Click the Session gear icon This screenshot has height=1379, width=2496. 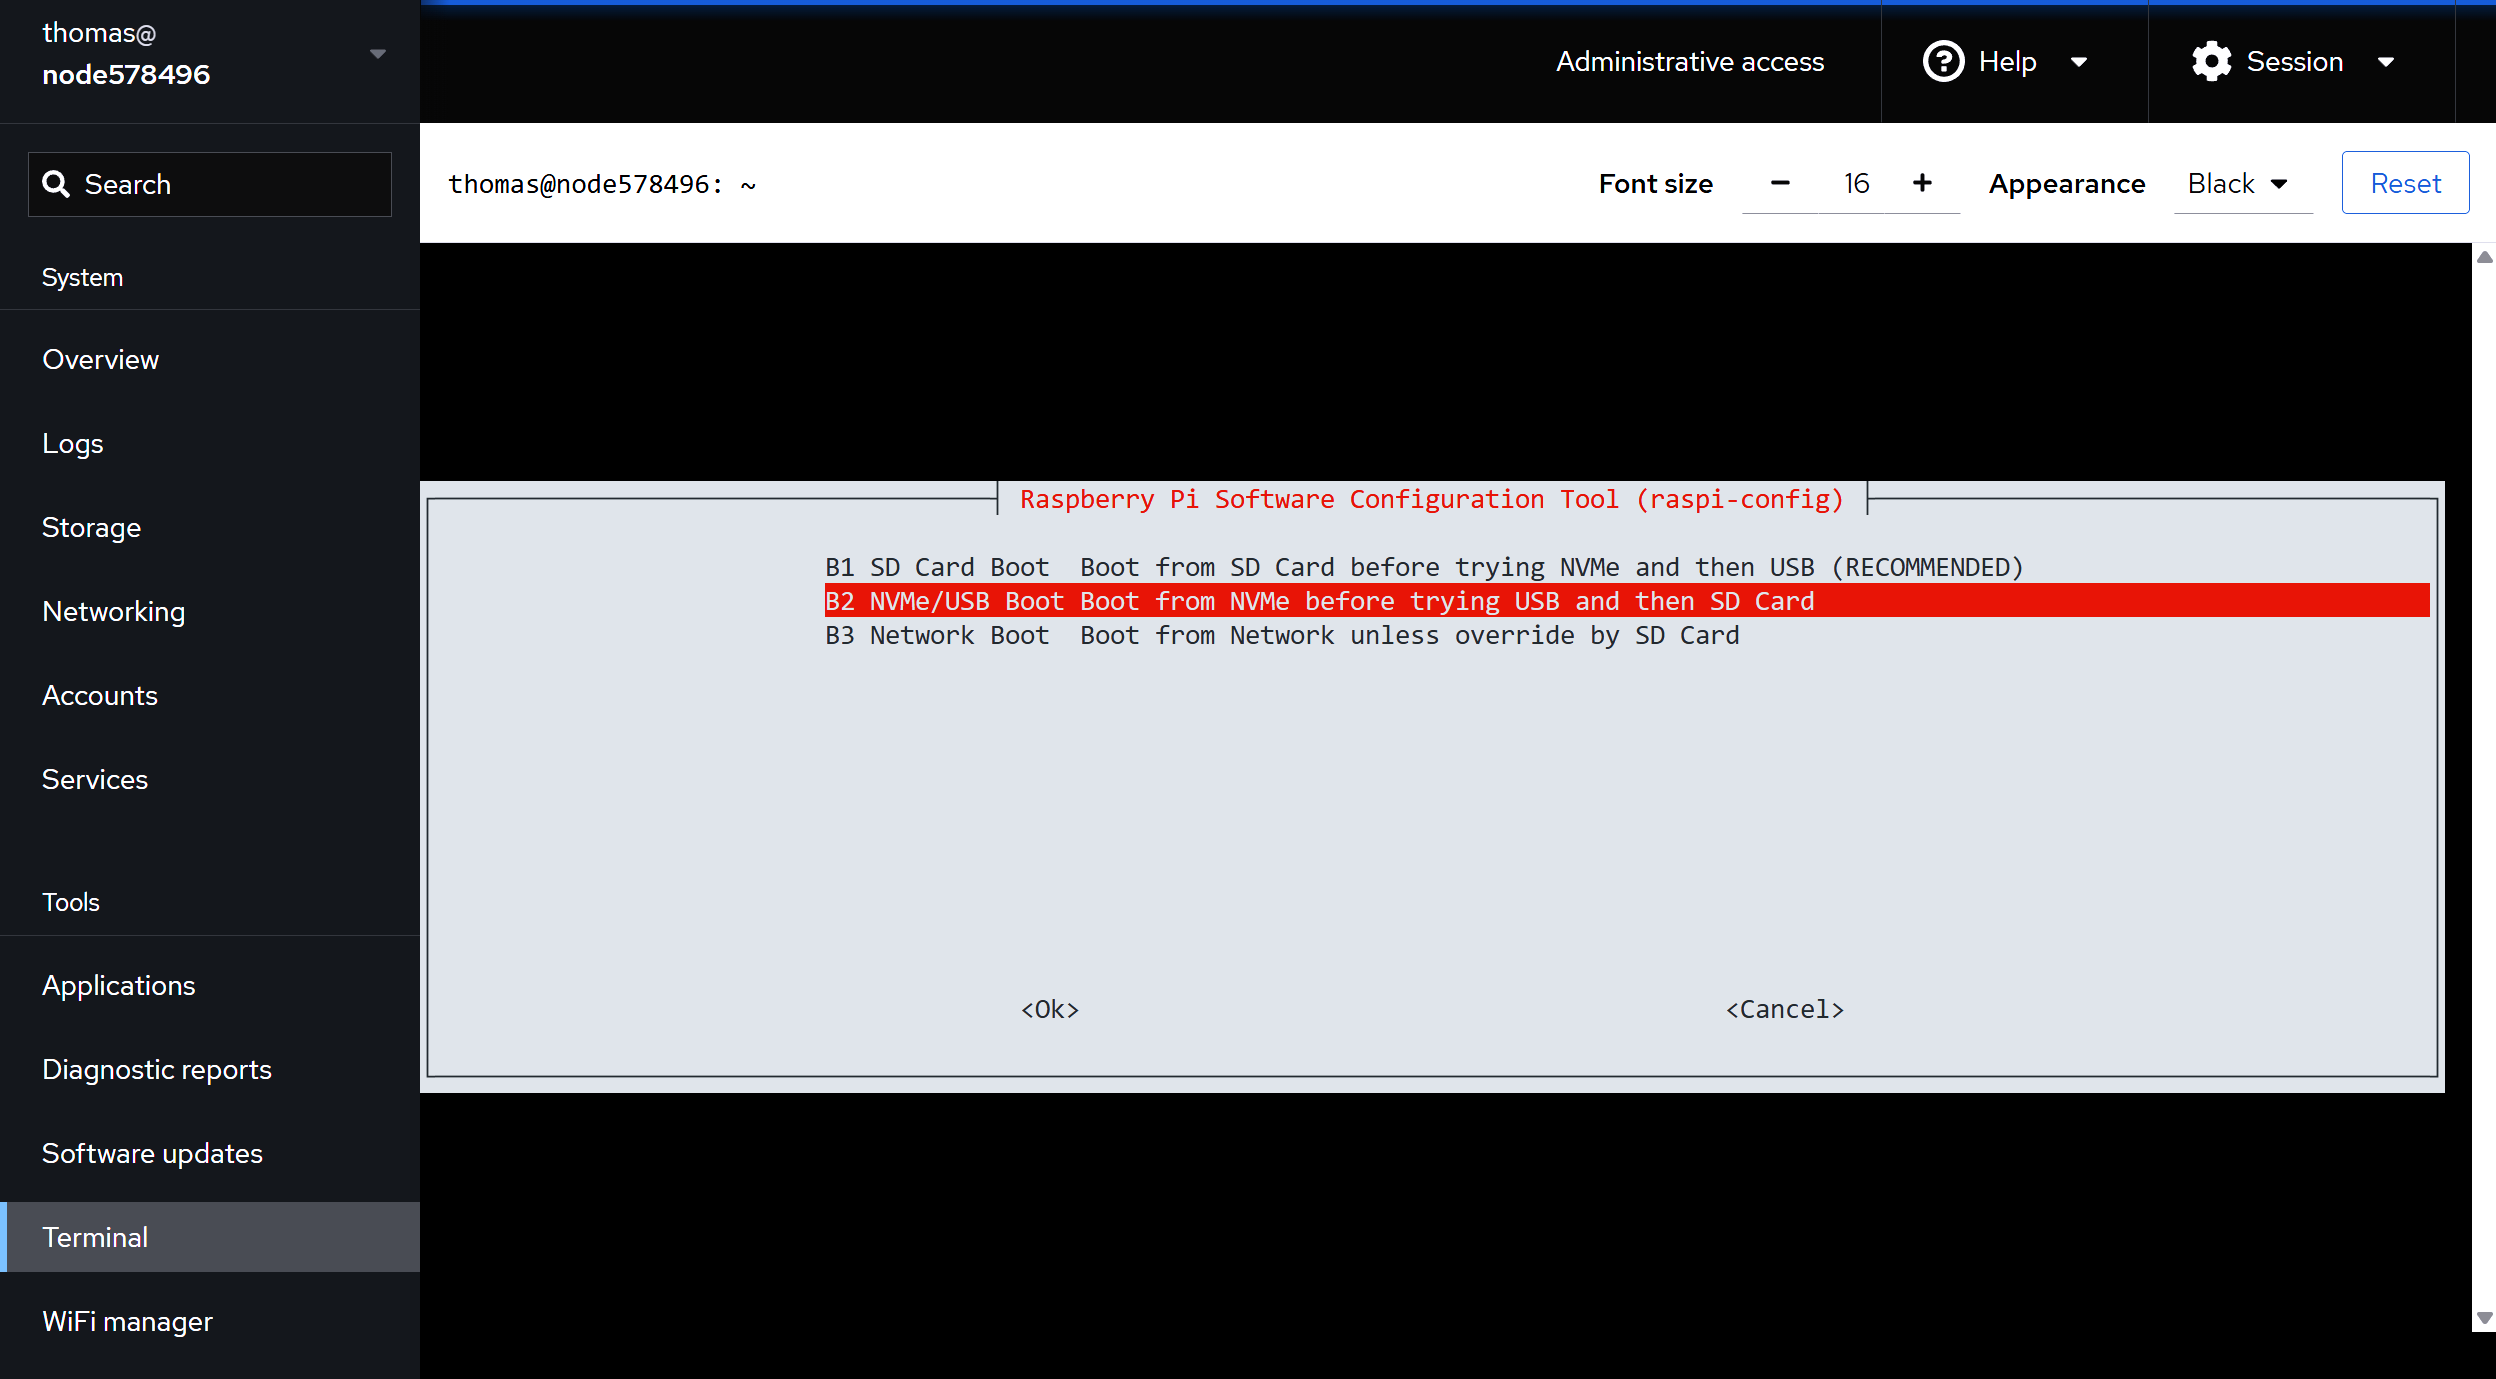click(x=2211, y=61)
